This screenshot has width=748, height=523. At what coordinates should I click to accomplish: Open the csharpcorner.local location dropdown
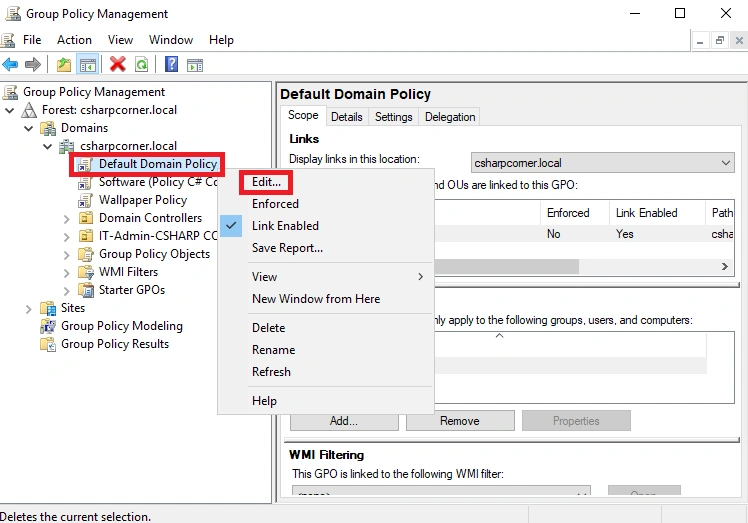603,163
